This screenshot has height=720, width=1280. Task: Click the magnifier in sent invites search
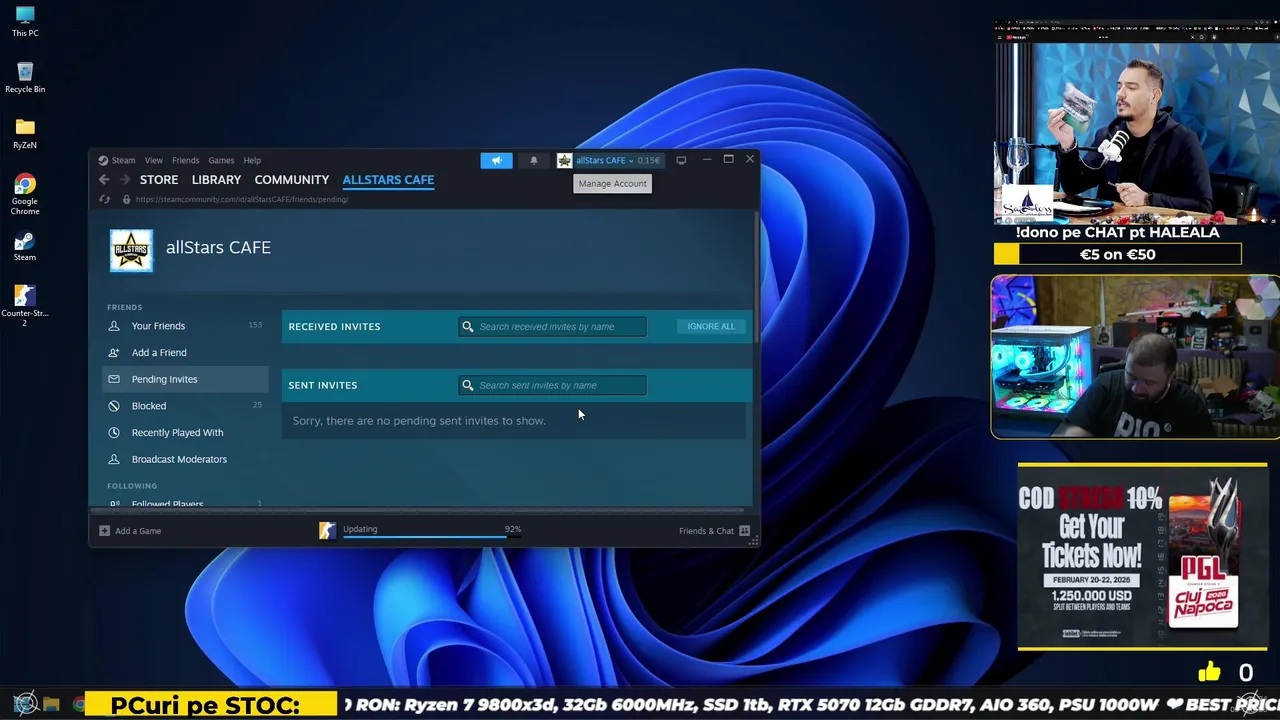(x=467, y=385)
